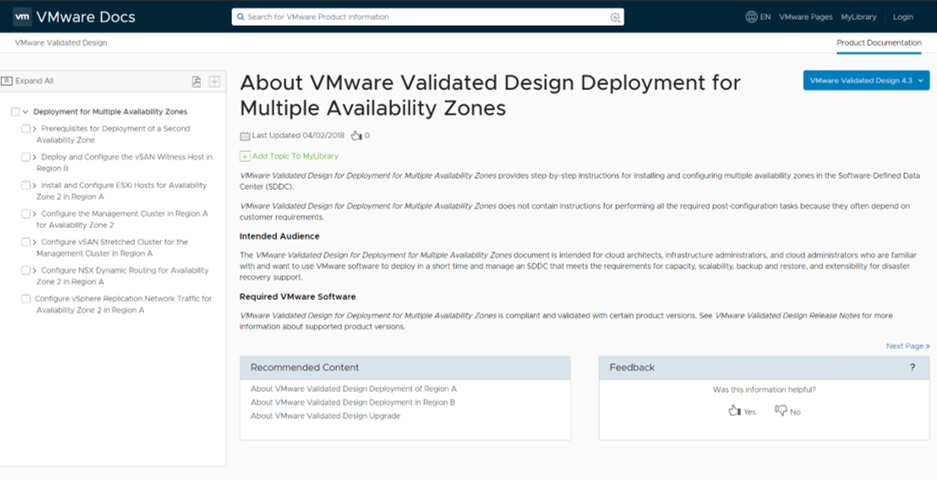This screenshot has width=937, height=480.
Task: Click No feedback text
Action: [x=795, y=412]
